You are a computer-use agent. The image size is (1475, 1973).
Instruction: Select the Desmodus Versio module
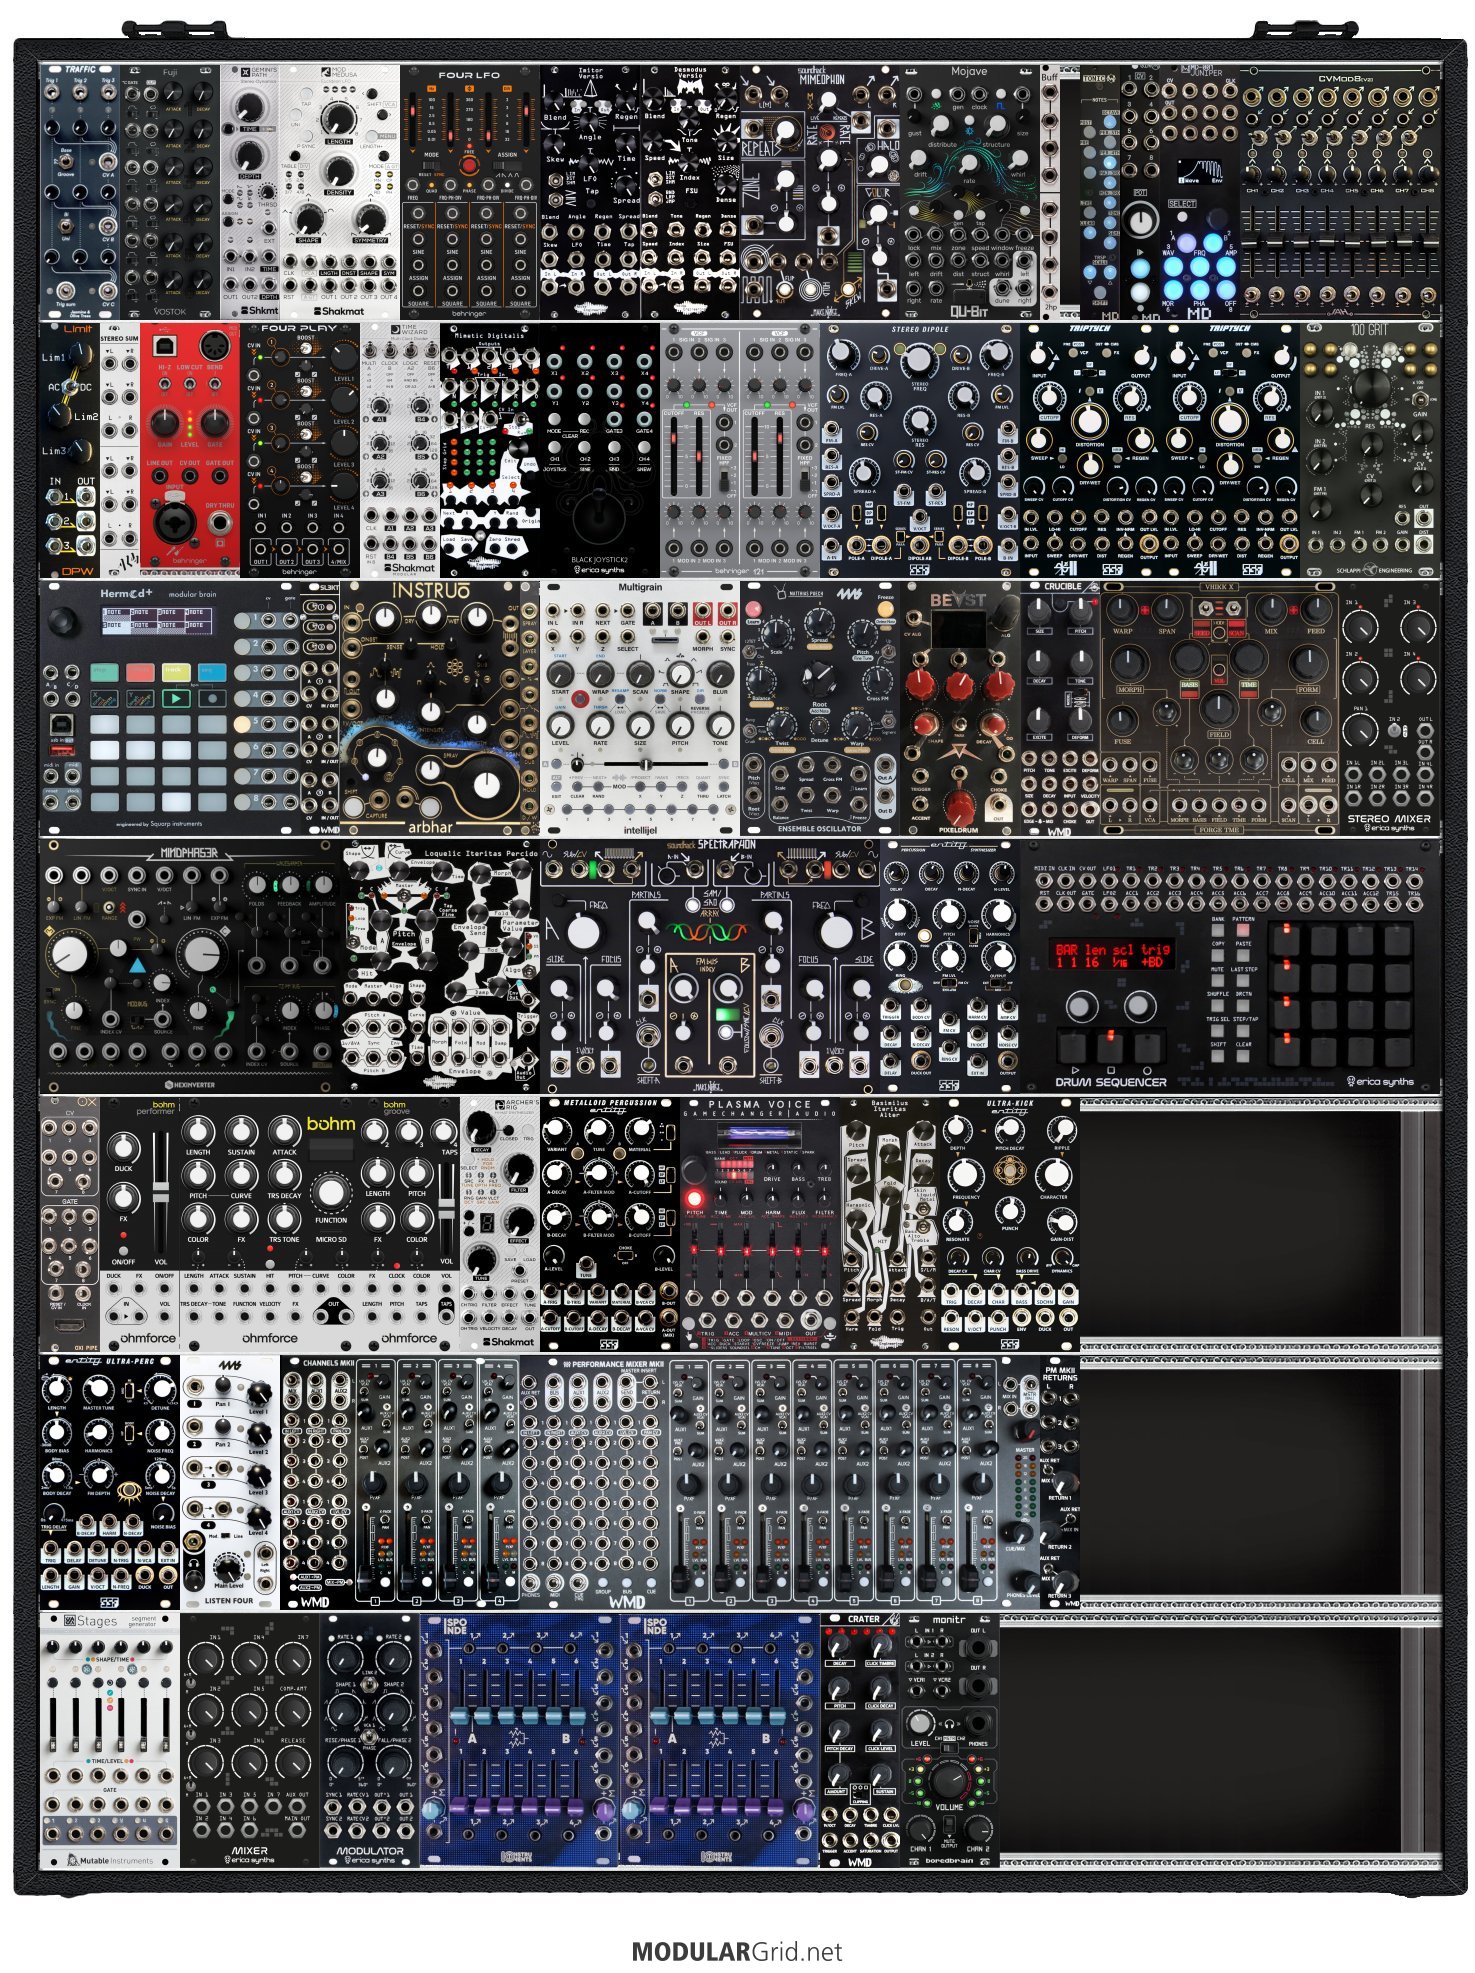coord(690,192)
